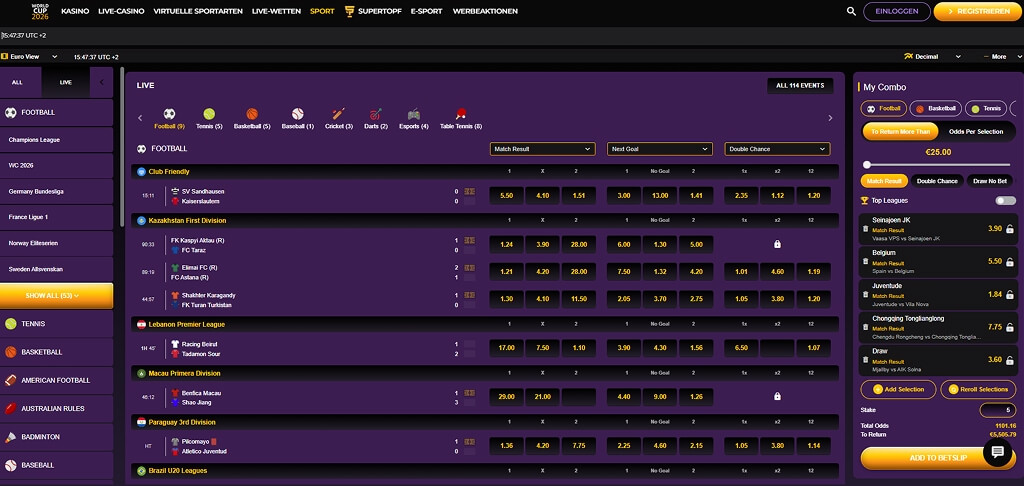This screenshot has width=1024, height=486.
Task: Select Tennis chip in My Combo
Action: 985,108
